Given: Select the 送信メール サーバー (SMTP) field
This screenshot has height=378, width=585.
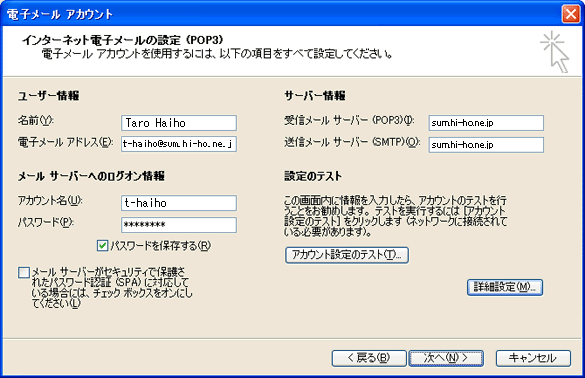Looking at the screenshot, I should (x=486, y=145).
